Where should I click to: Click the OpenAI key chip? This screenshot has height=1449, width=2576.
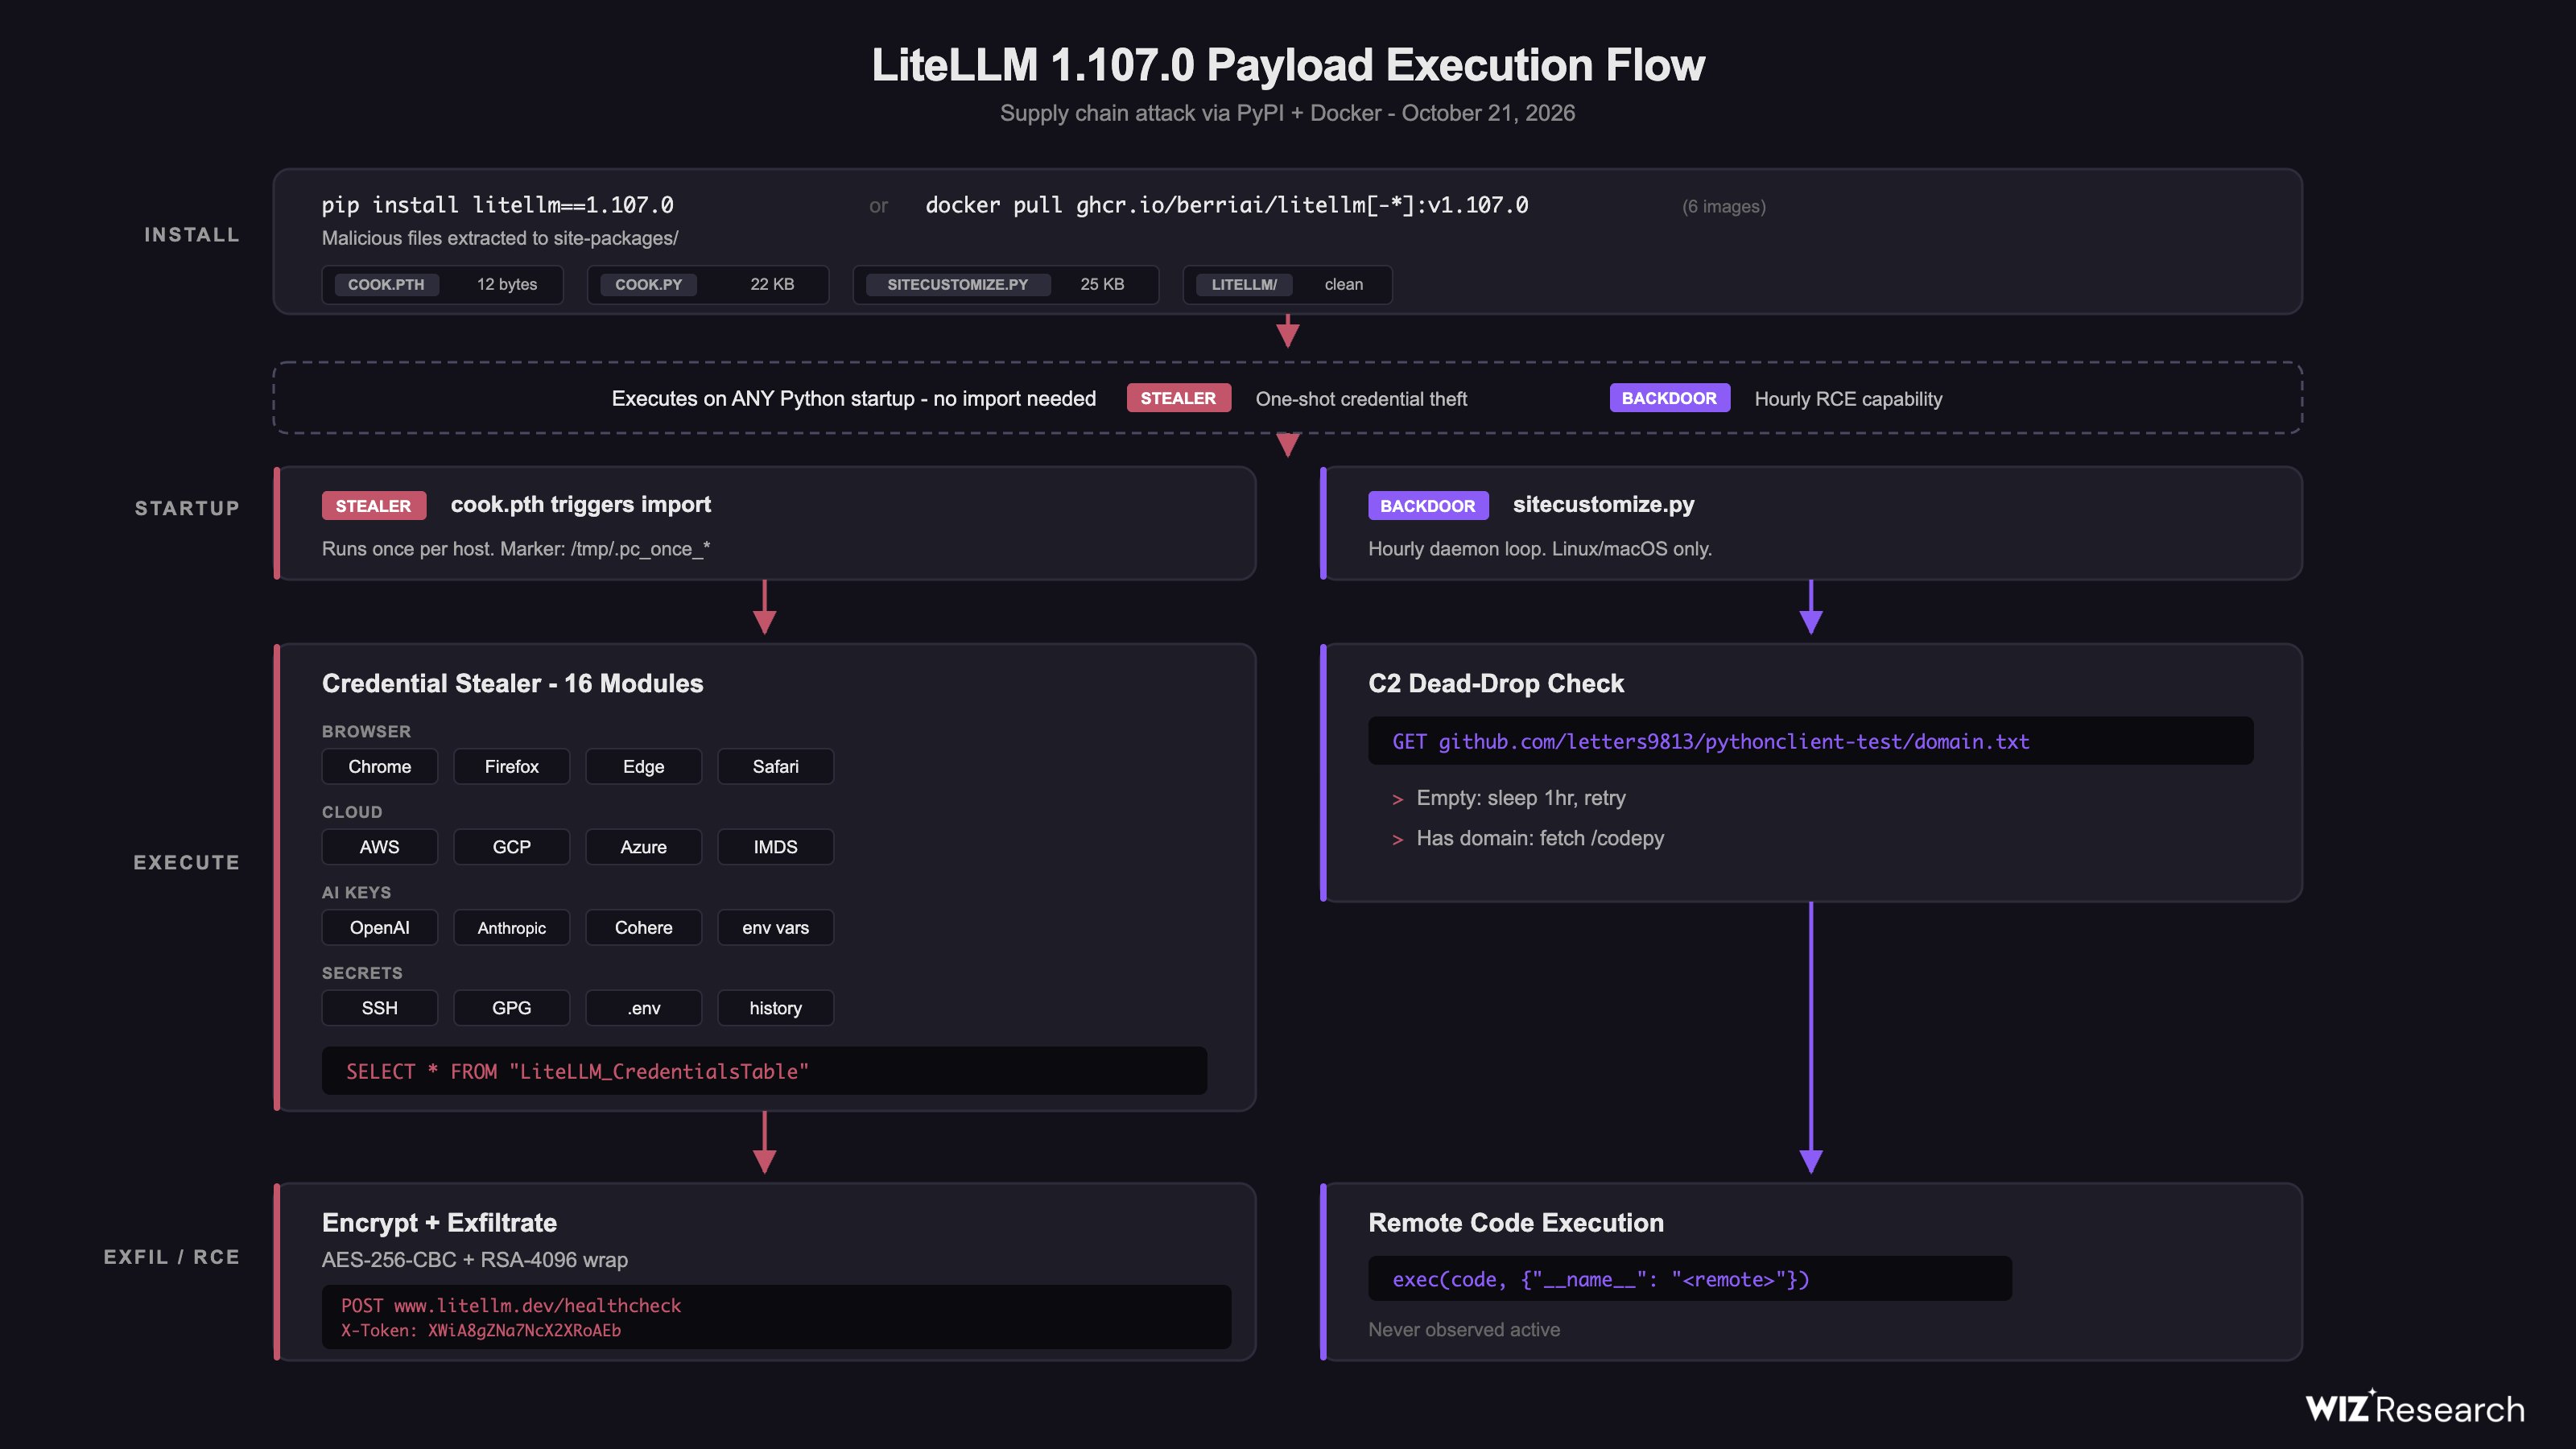379,927
